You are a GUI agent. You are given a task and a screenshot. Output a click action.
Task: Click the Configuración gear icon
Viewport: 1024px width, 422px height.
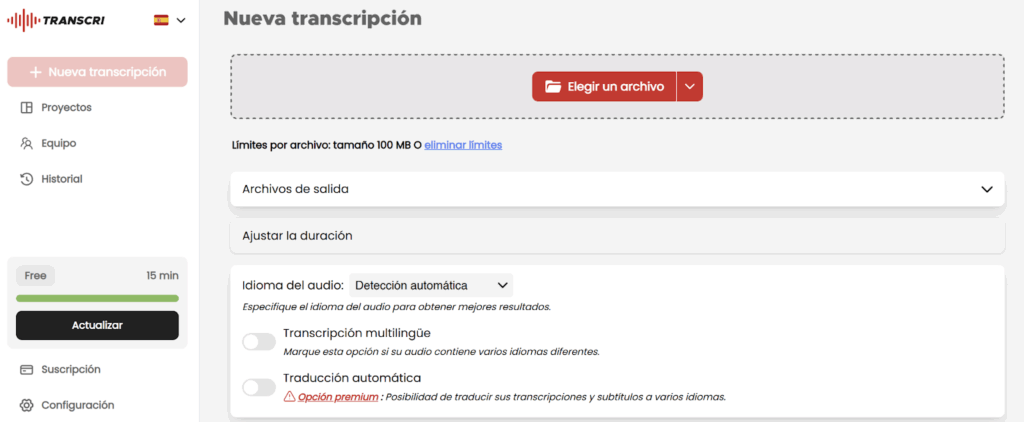click(x=27, y=405)
